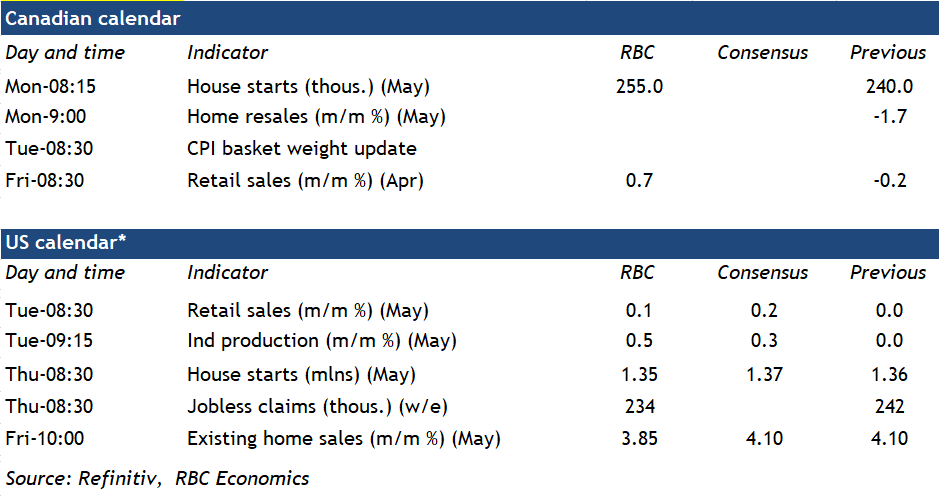
Task: Click House starts (mlns) (May) indicator
Action: click(x=301, y=375)
